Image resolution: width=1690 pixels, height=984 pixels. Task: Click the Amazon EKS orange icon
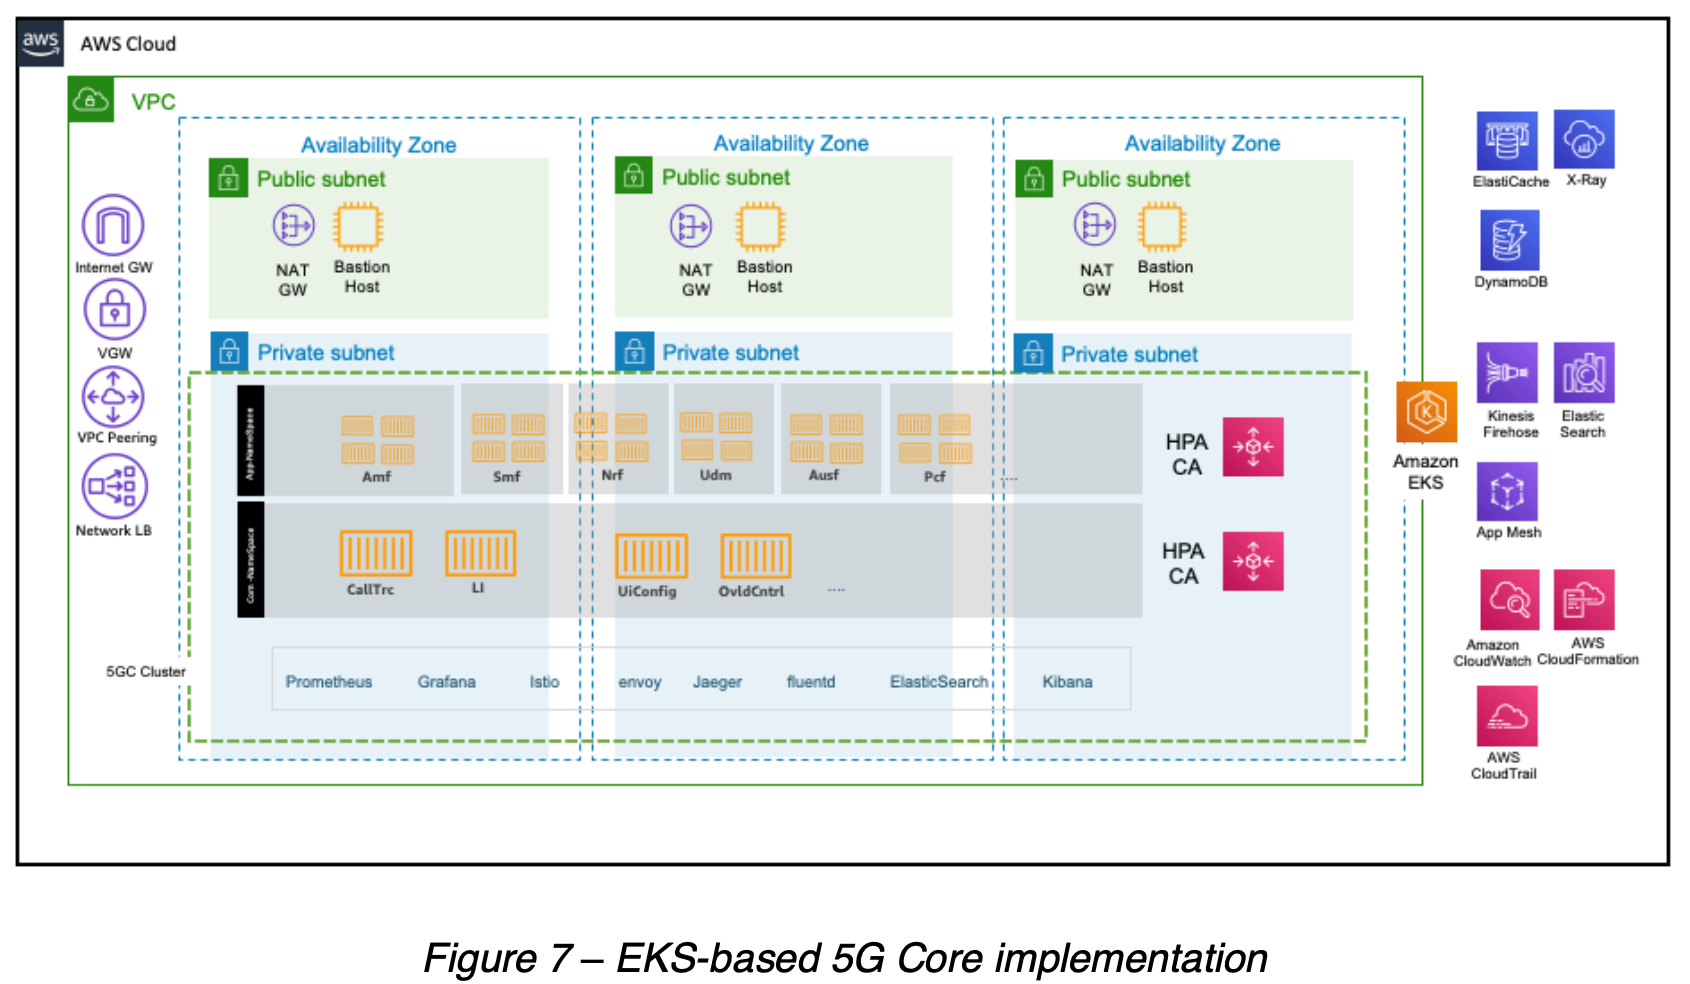(1426, 411)
